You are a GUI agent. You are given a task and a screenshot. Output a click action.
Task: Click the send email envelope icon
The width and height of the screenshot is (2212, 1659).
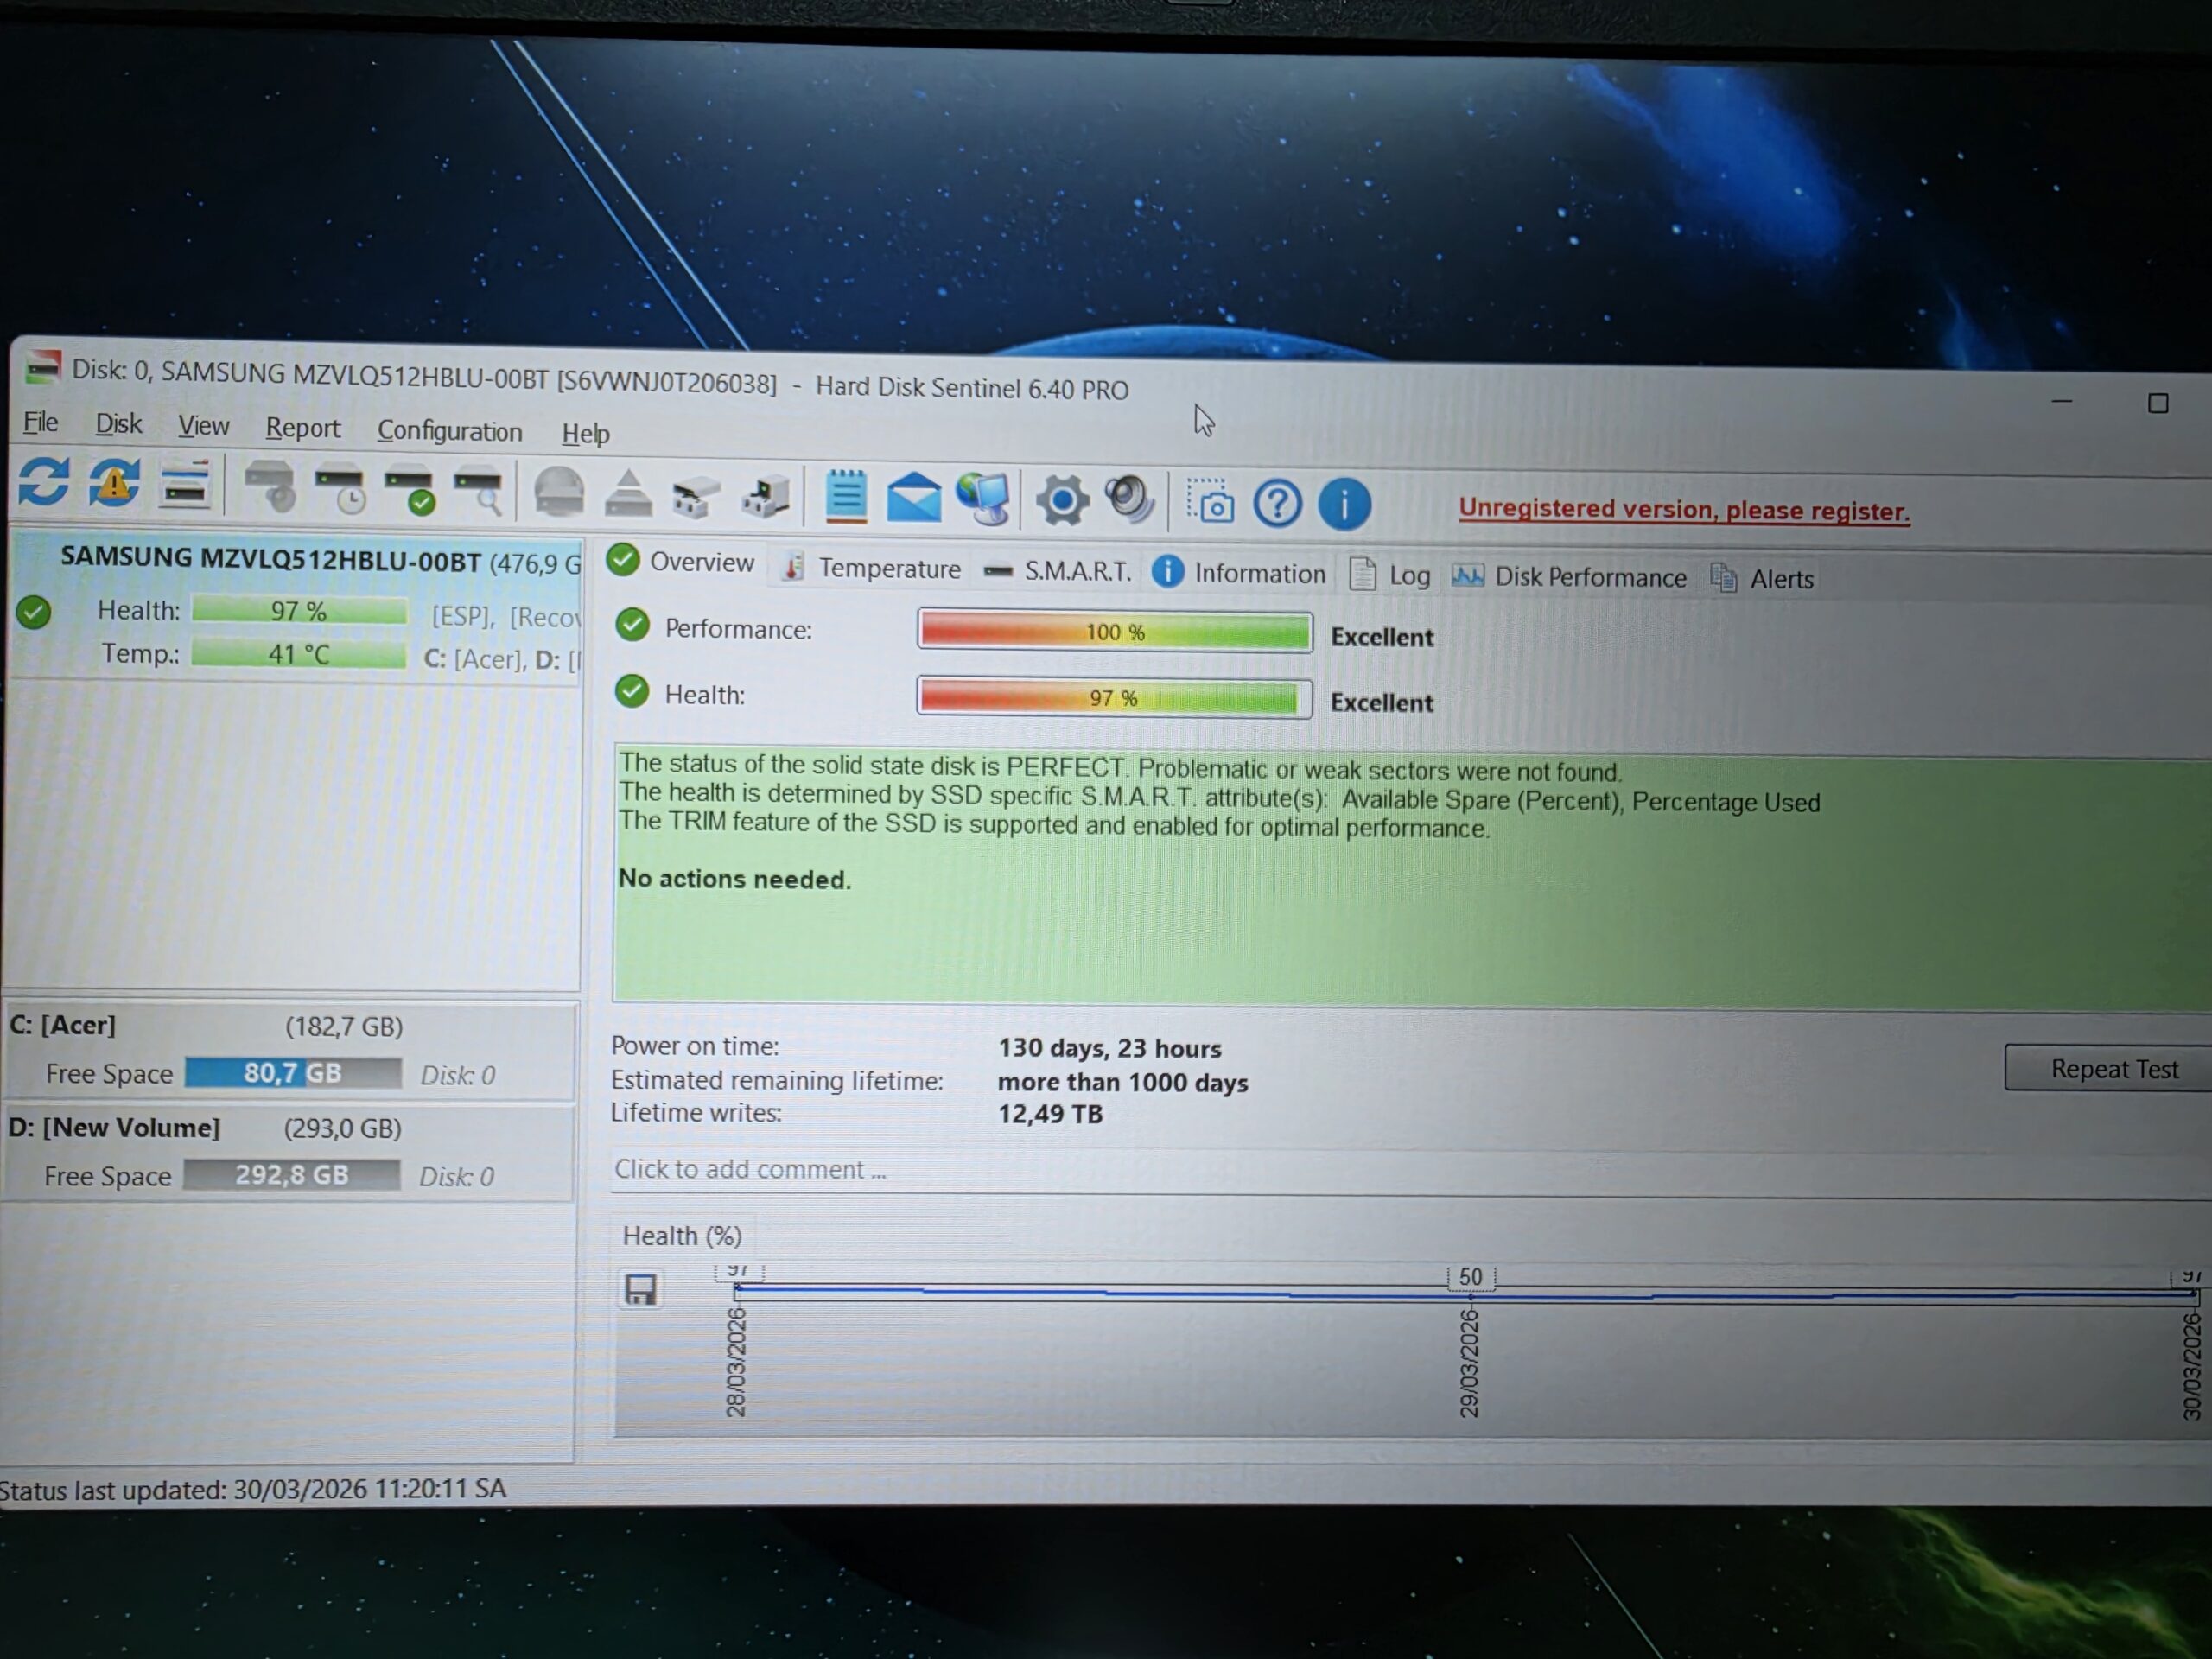(x=914, y=498)
